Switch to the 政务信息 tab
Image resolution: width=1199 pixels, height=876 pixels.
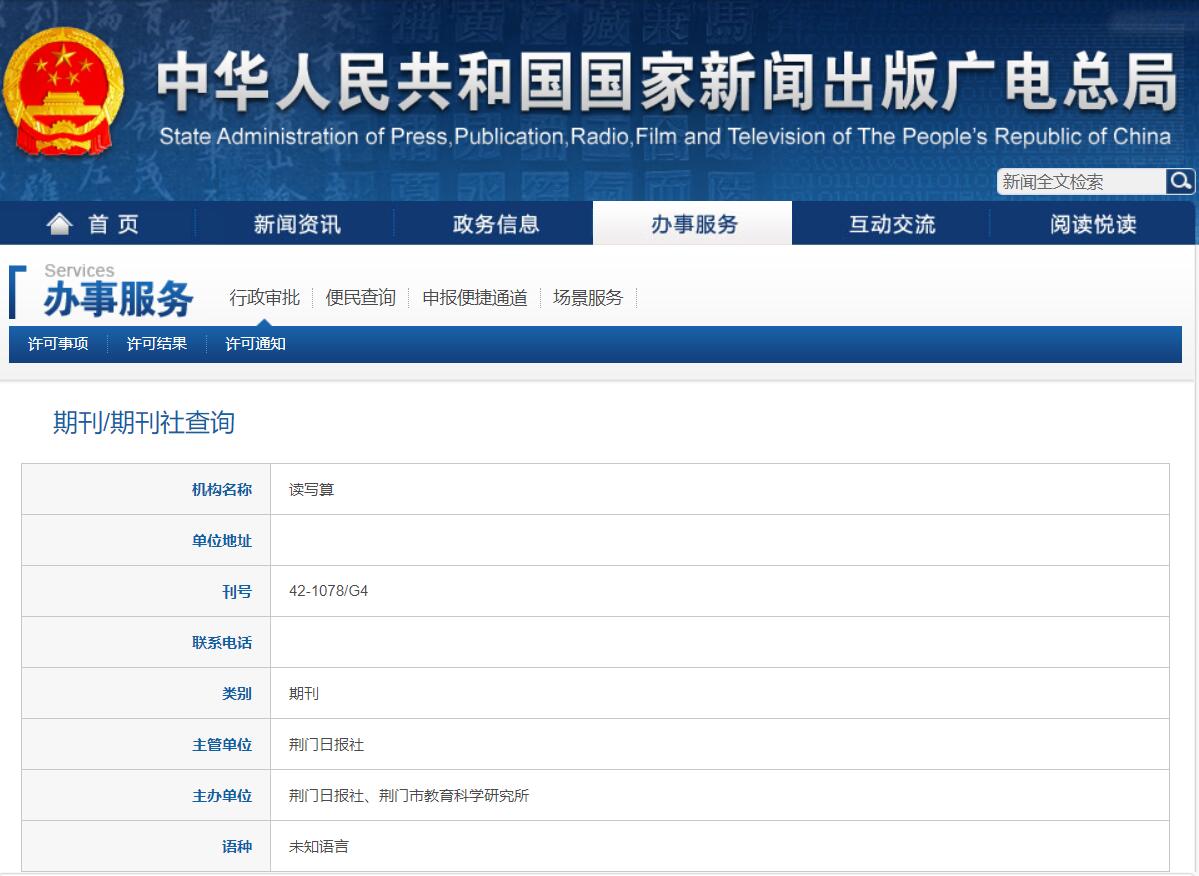(x=495, y=222)
